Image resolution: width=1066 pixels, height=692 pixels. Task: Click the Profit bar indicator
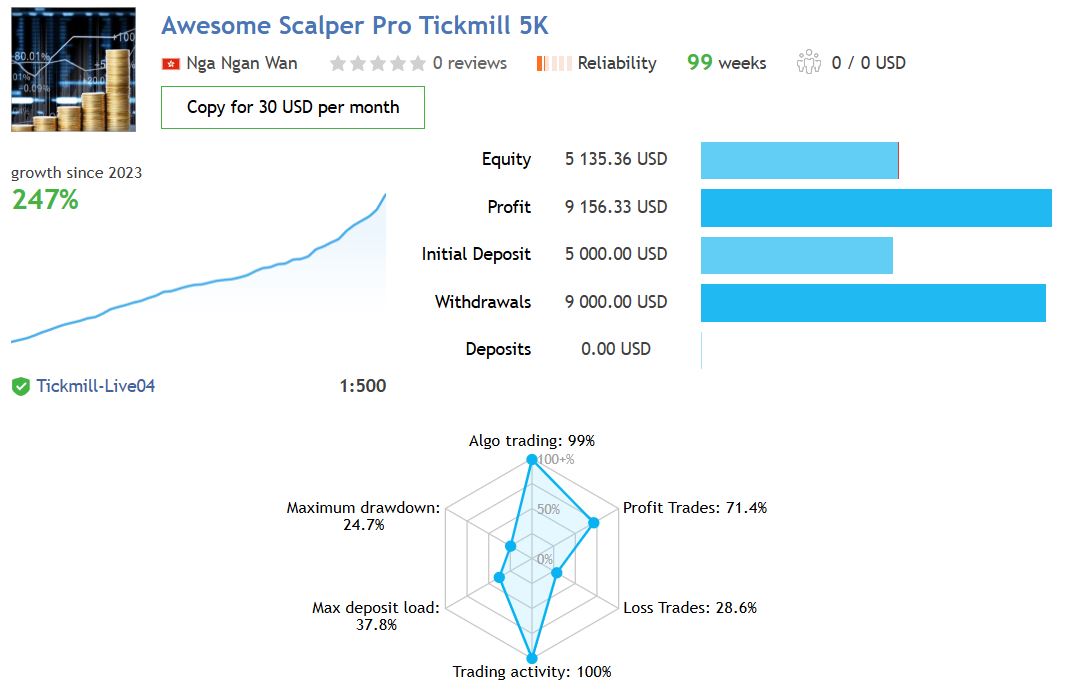(x=876, y=207)
